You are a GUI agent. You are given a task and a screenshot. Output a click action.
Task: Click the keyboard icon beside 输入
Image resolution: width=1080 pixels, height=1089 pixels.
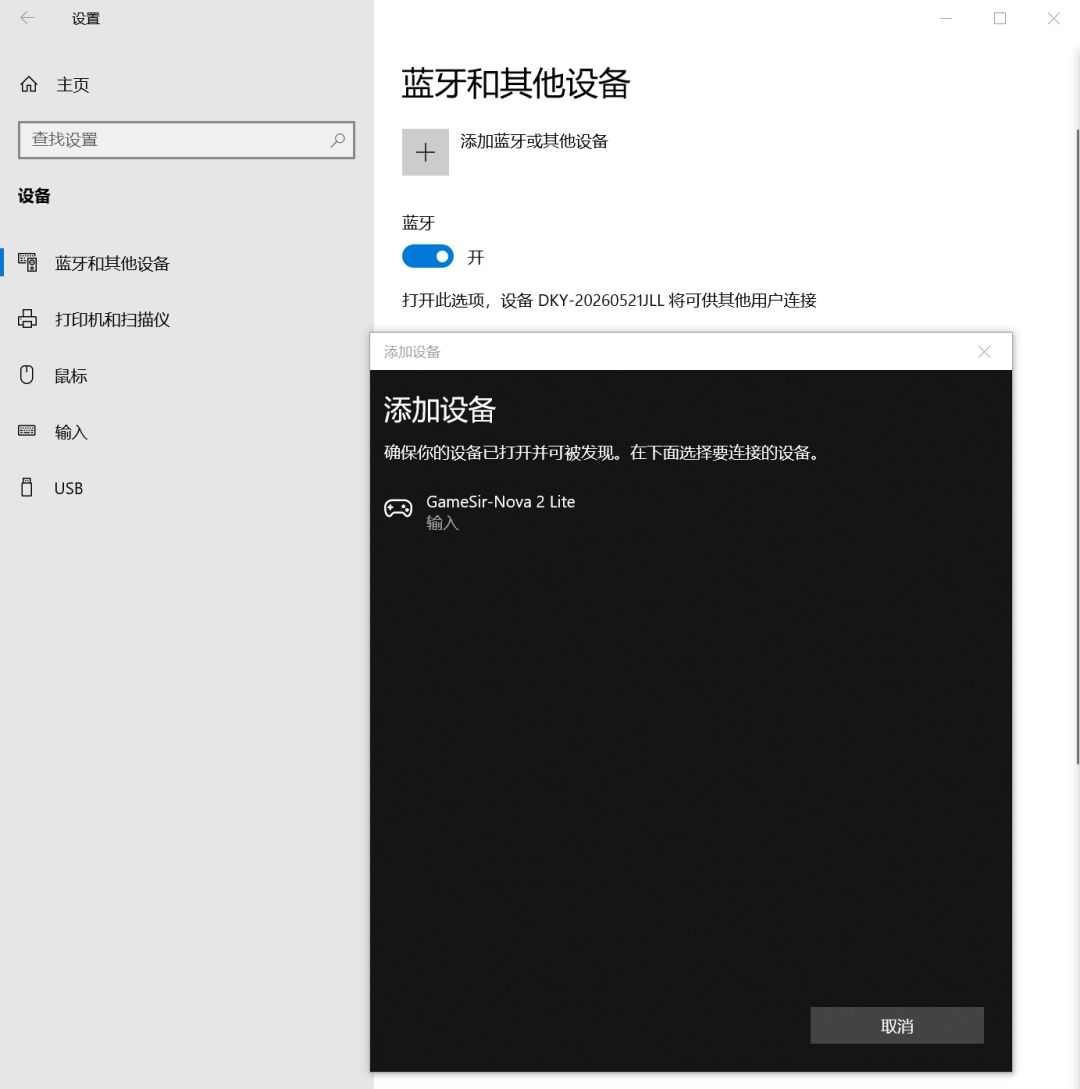click(27, 431)
